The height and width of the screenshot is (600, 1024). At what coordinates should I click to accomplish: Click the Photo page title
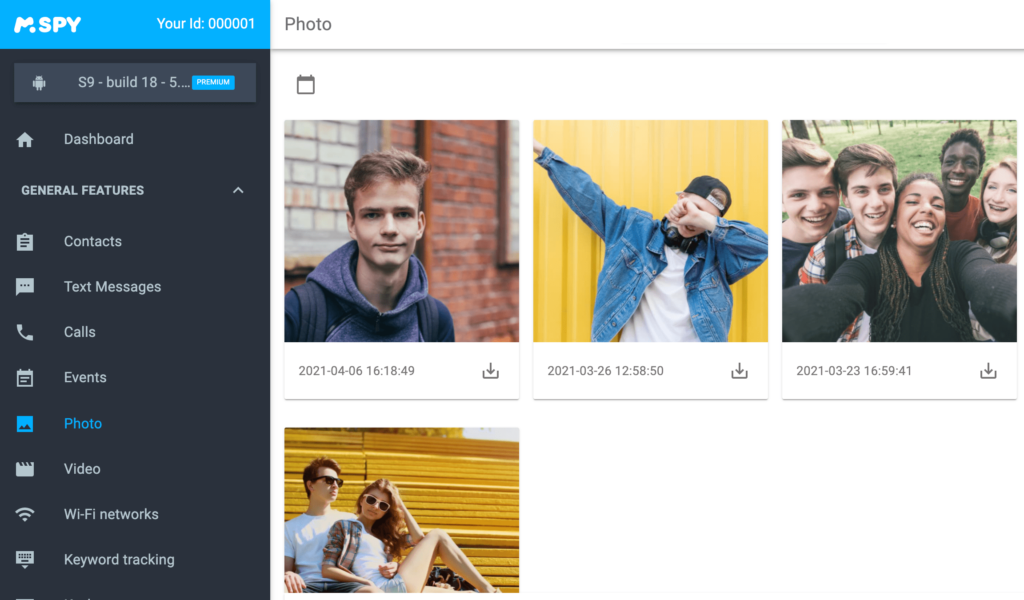pos(308,24)
